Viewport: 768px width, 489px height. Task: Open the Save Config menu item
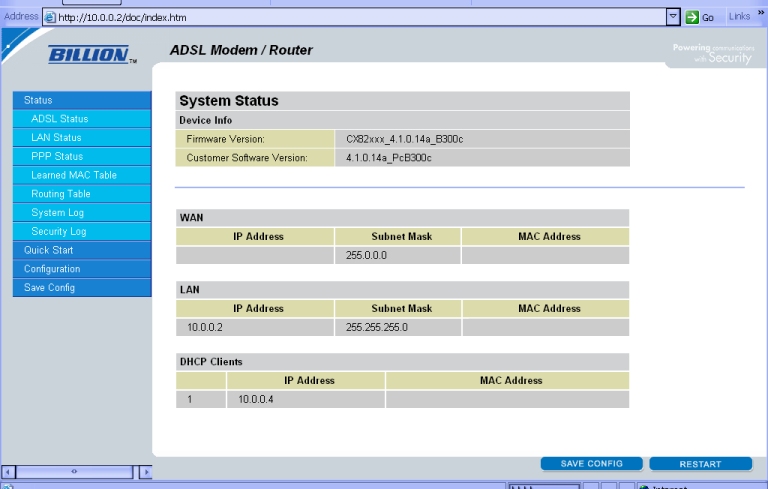tap(82, 288)
